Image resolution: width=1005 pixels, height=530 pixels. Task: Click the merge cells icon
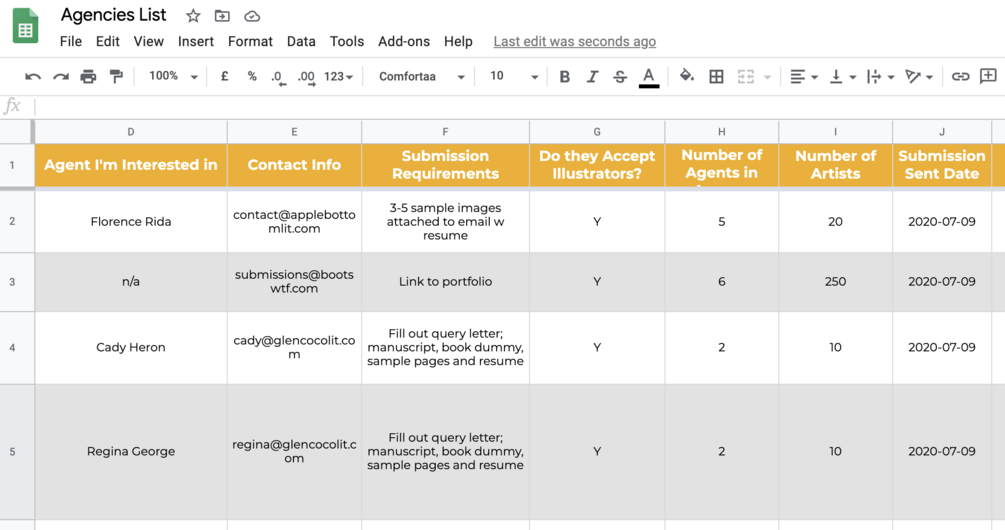click(745, 77)
